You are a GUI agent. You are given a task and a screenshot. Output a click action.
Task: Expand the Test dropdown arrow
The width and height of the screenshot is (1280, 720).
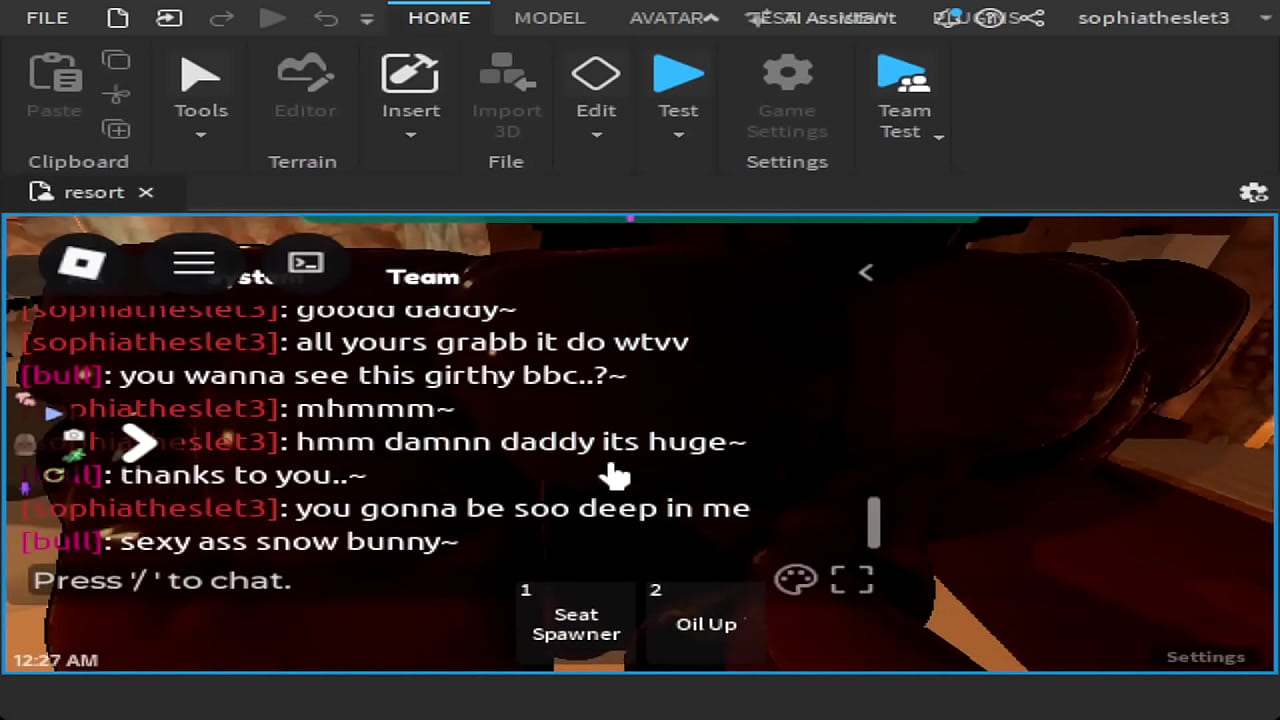(678, 135)
